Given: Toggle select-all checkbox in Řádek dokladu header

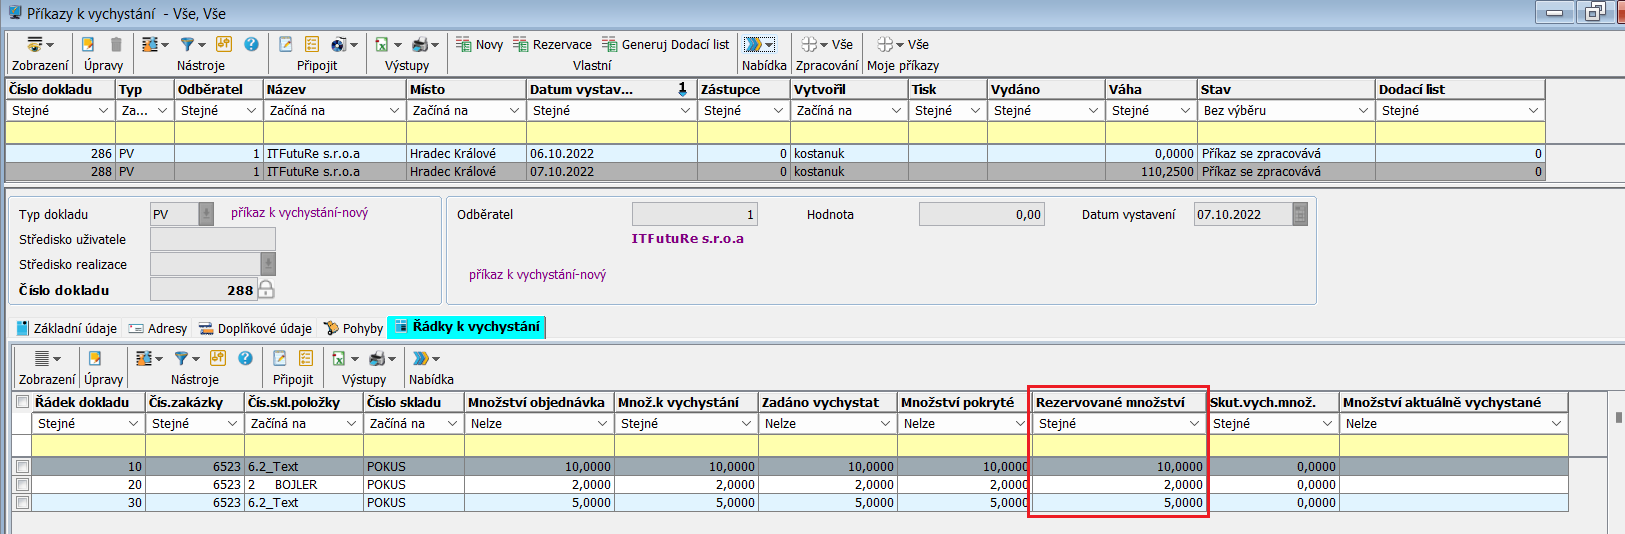Looking at the screenshot, I should 22,402.
